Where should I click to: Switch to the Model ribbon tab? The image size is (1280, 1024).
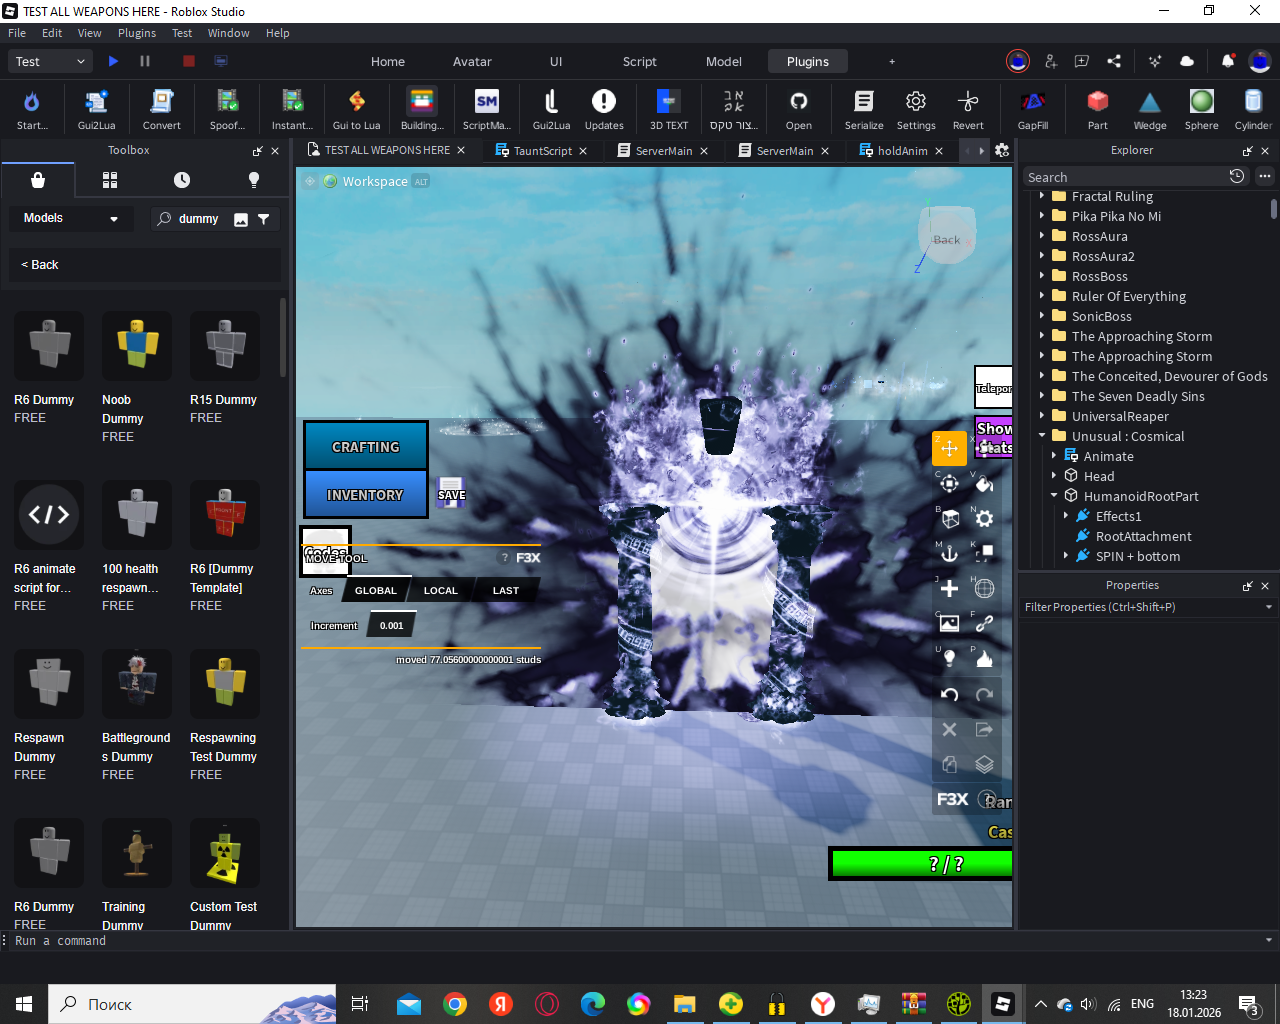[x=724, y=61]
